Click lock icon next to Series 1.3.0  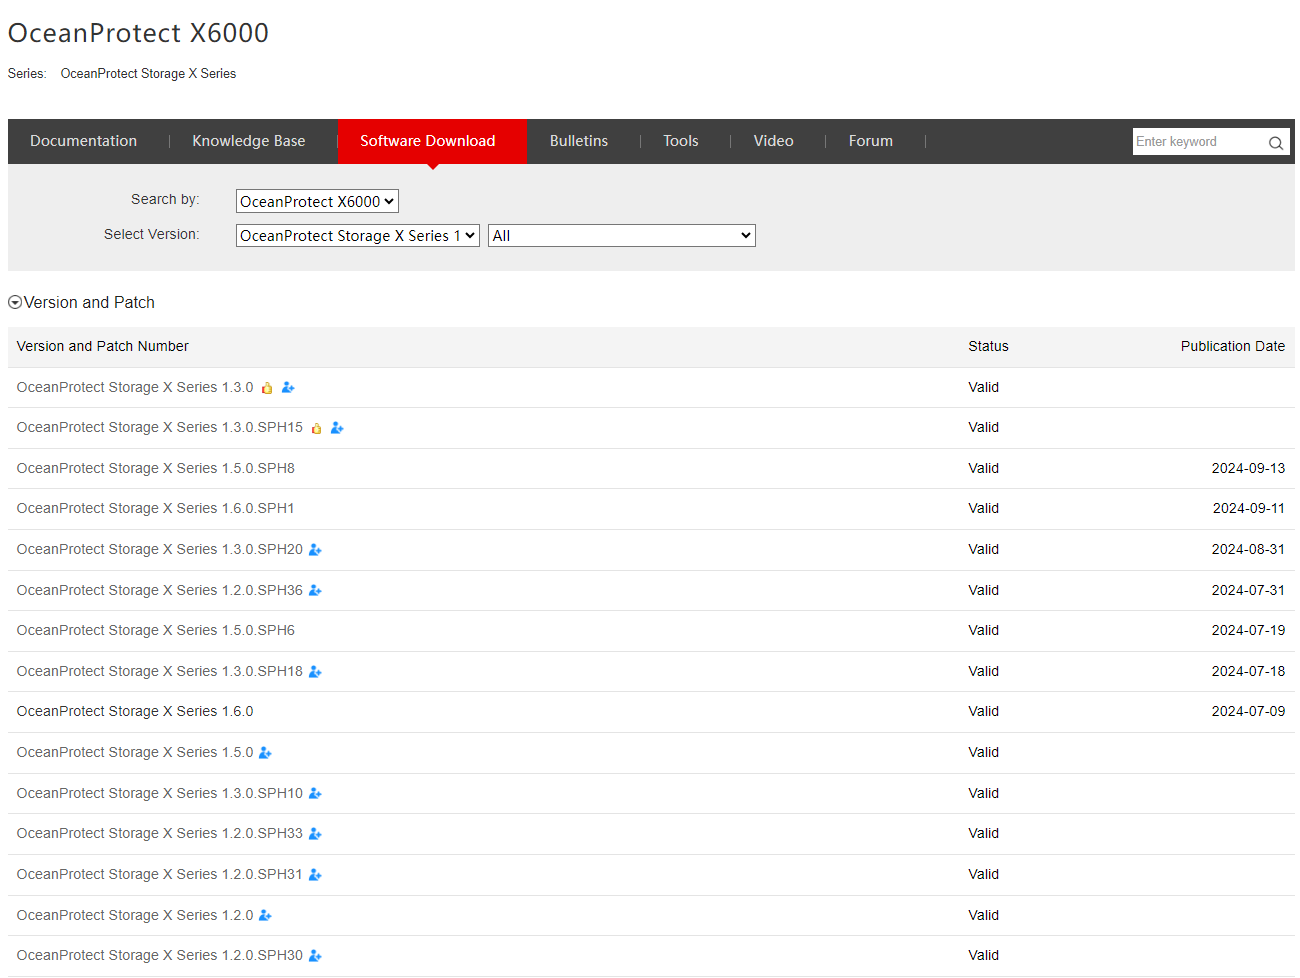[267, 388]
